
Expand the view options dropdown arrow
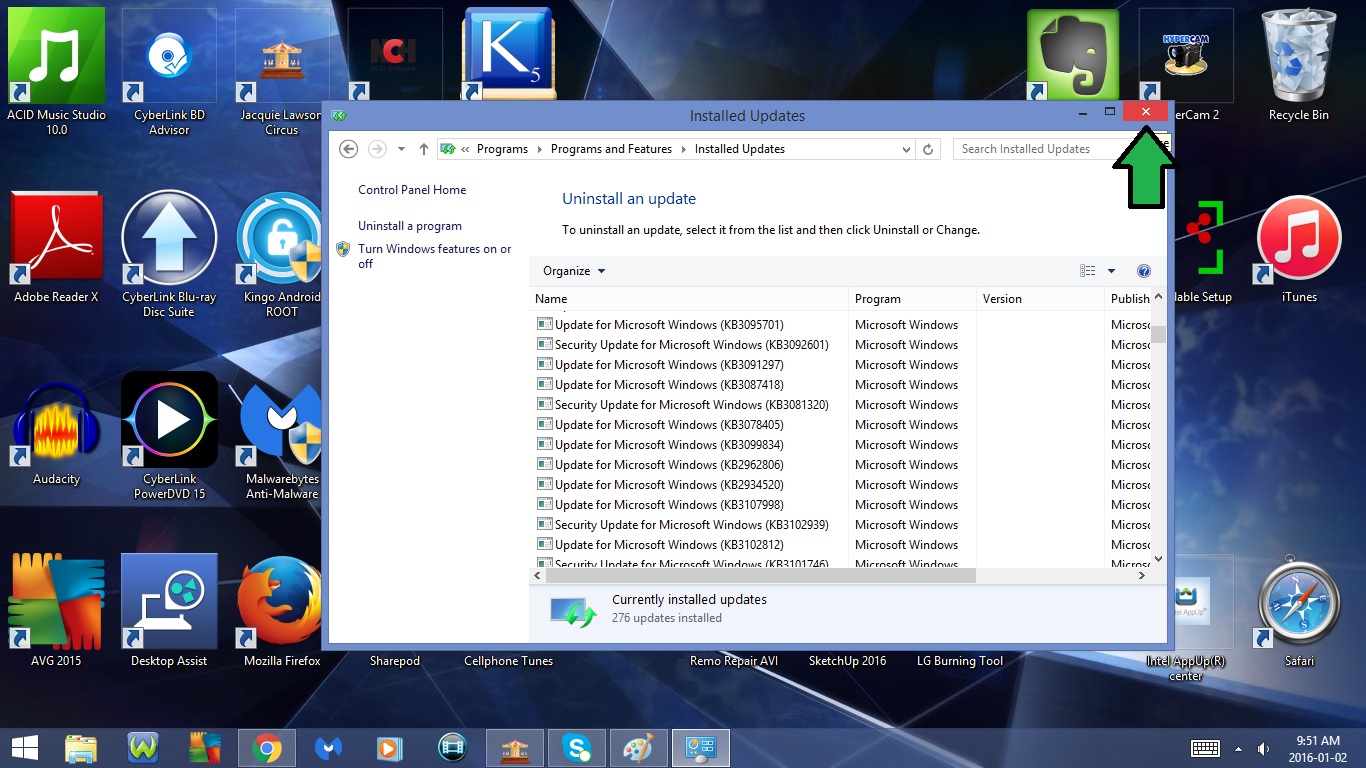point(1111,271)
